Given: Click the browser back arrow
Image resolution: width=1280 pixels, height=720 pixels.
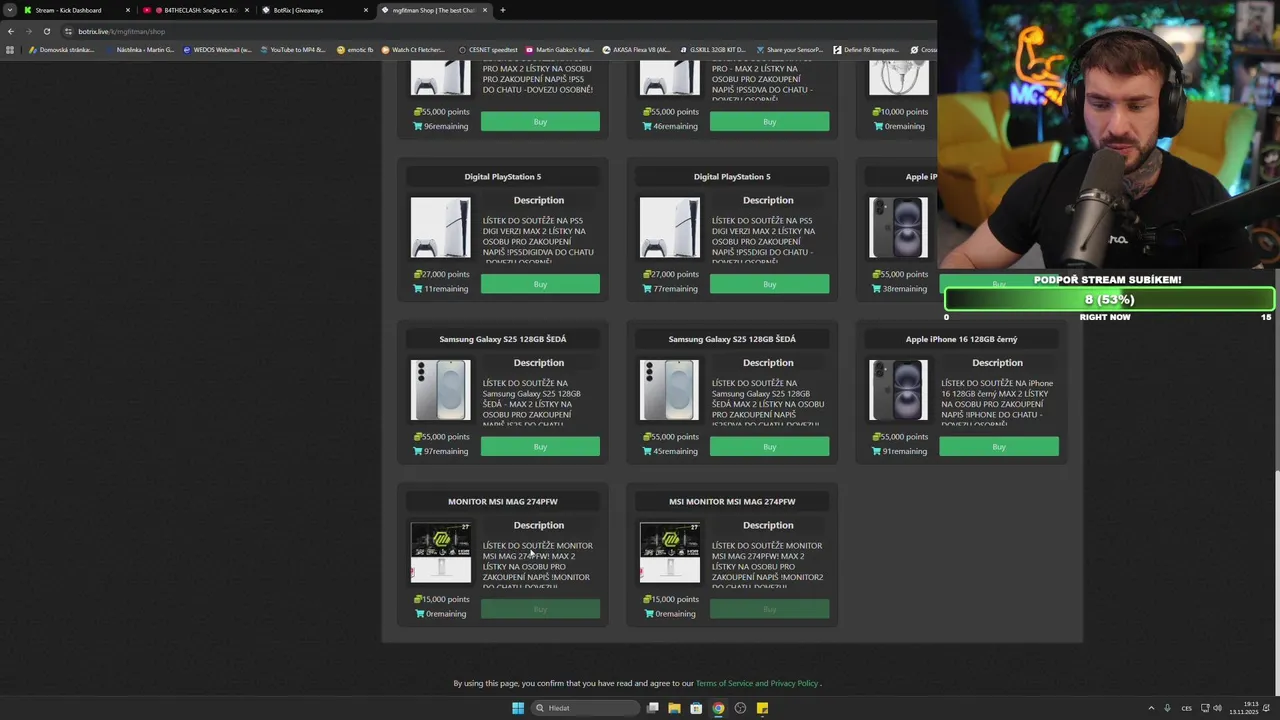Looking at the screenshot, I should coord(11,31).
